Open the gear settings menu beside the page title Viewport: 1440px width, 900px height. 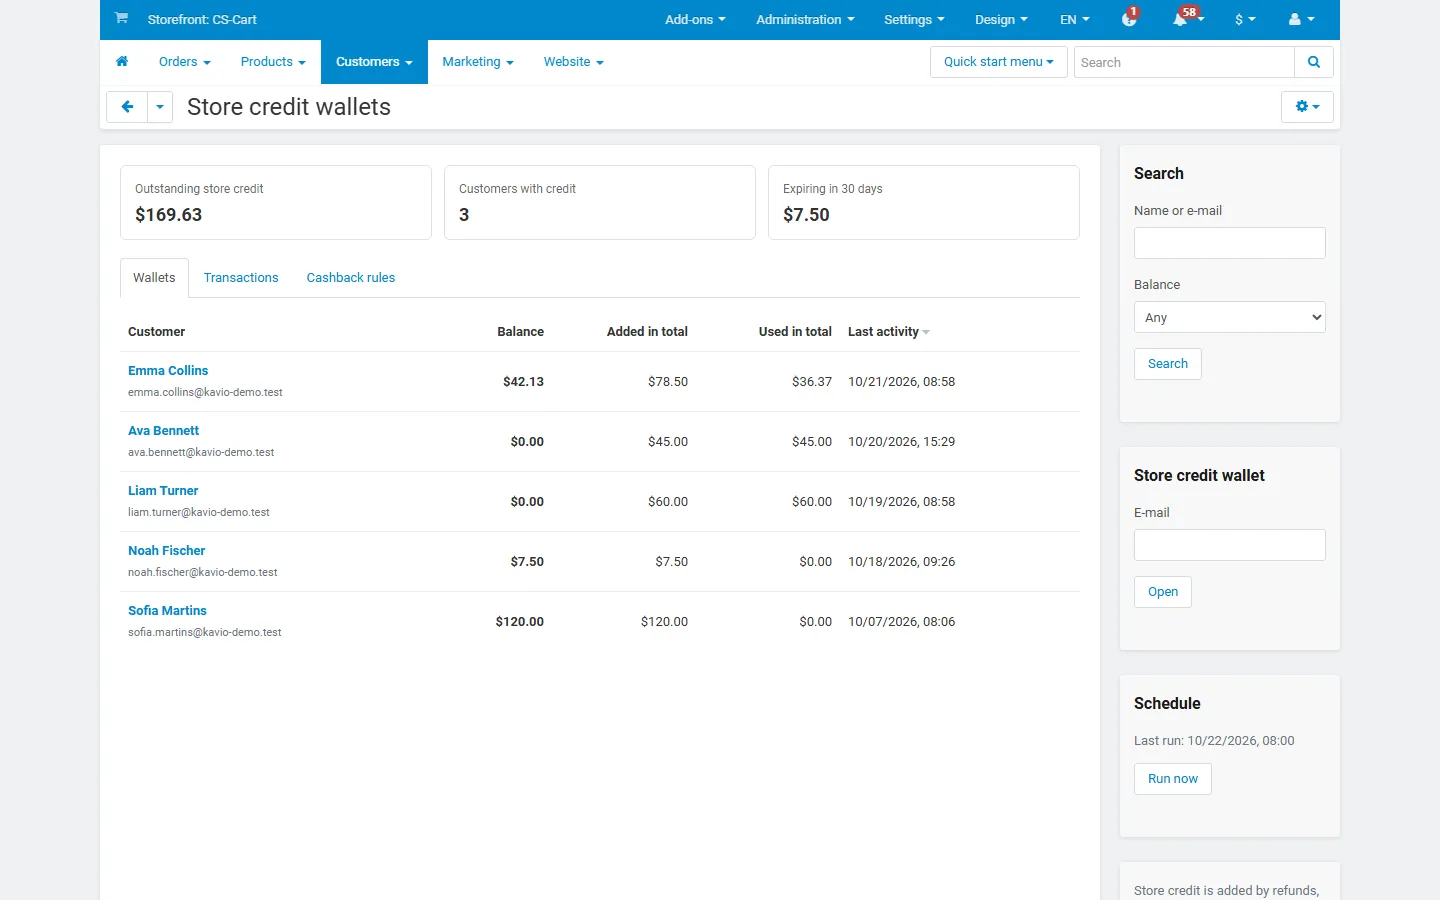click(x=1307, y=107)
